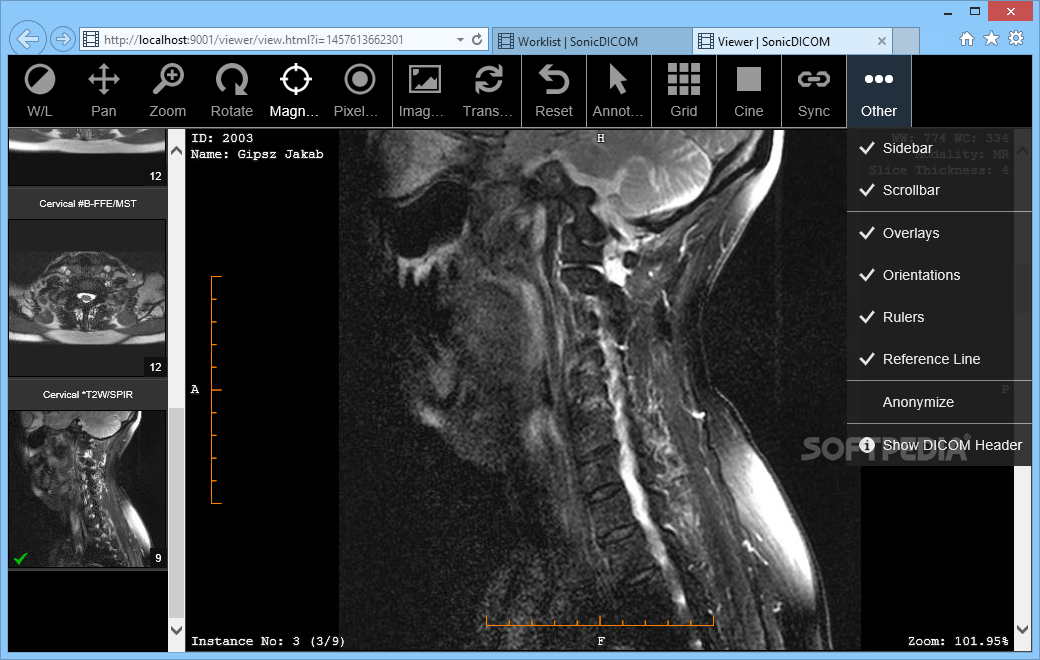1040x660 pixels.
Task: Close the Other menu via its toolbar button
Action: (879, 91)
